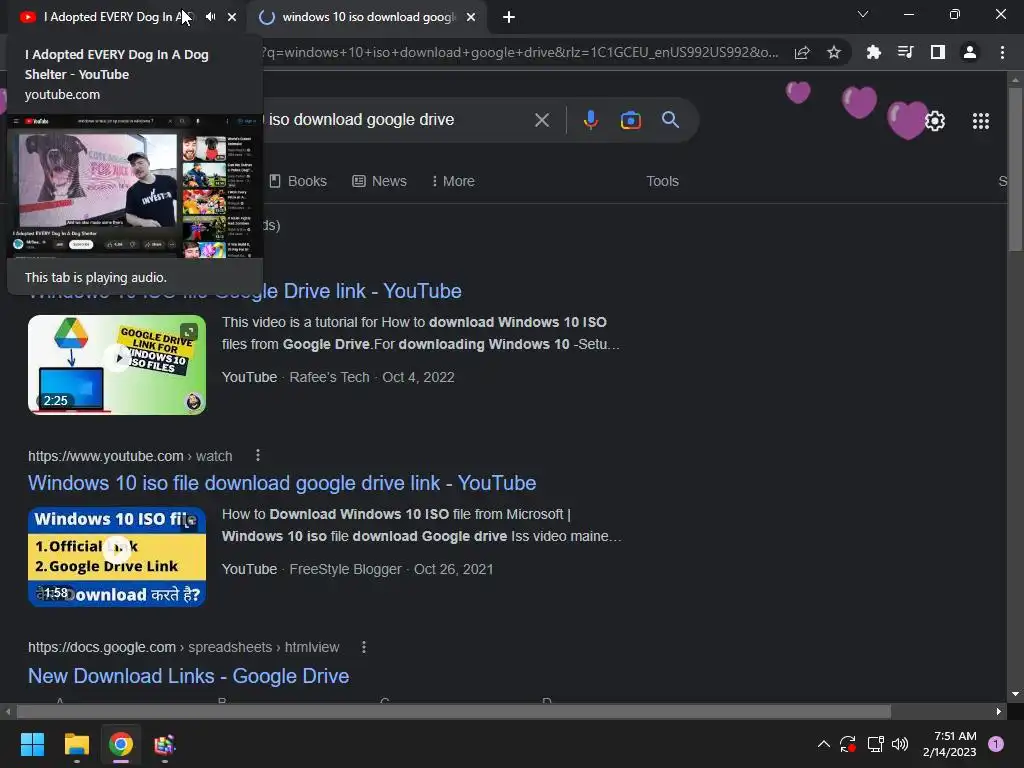Open the tab search dropdown chevron
Viewport: 1024px width, 768px height.
pos(863,14)
